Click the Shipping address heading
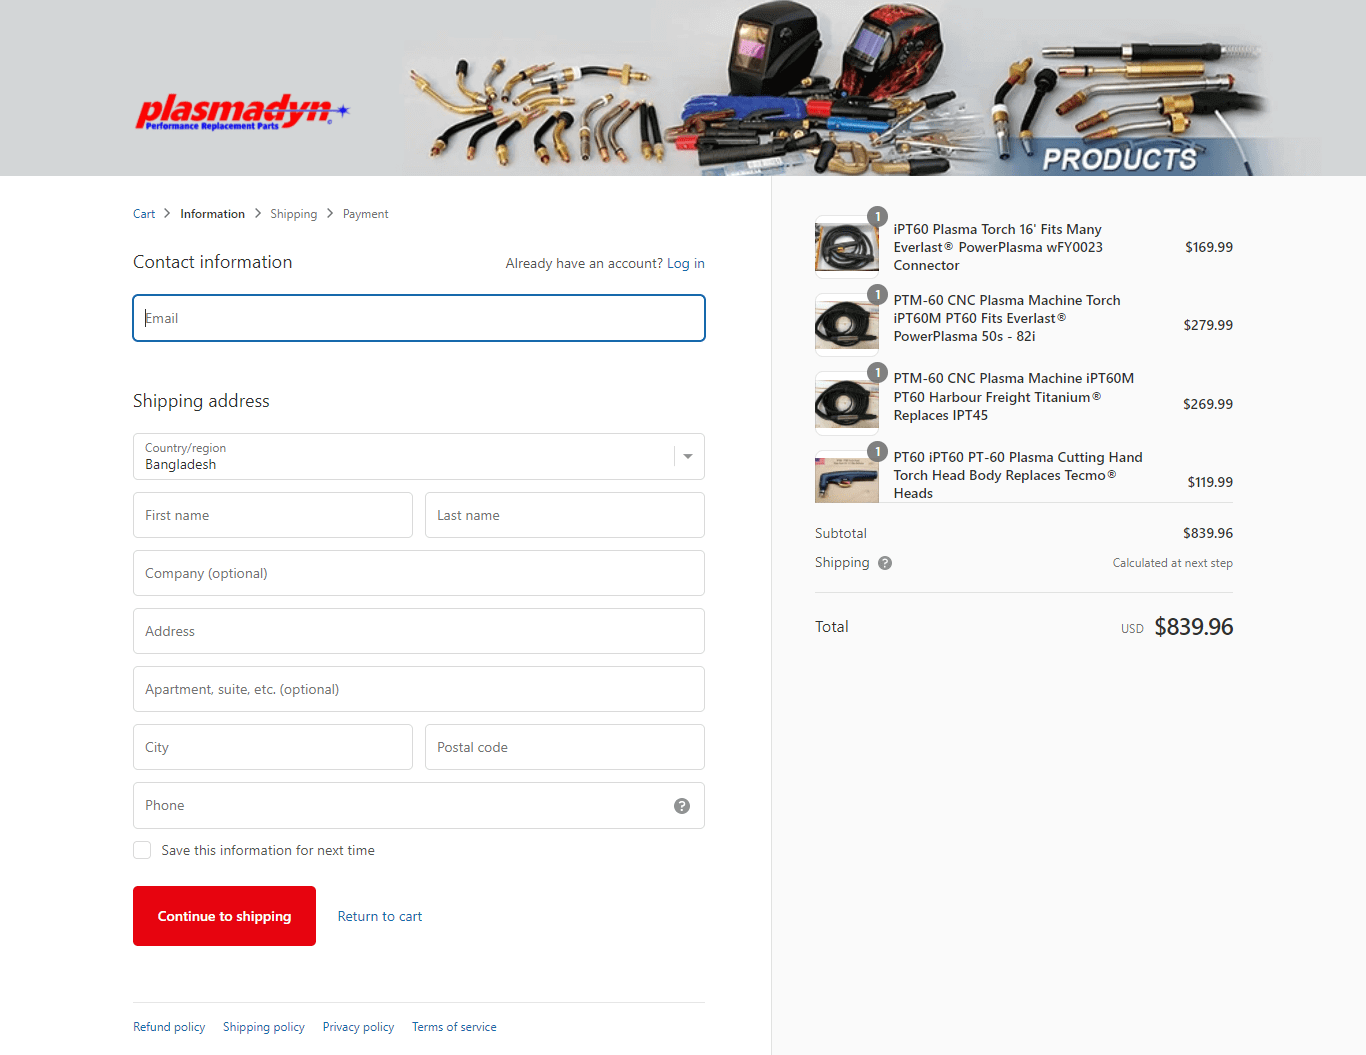1366x1055 pixels. (201, 401)
